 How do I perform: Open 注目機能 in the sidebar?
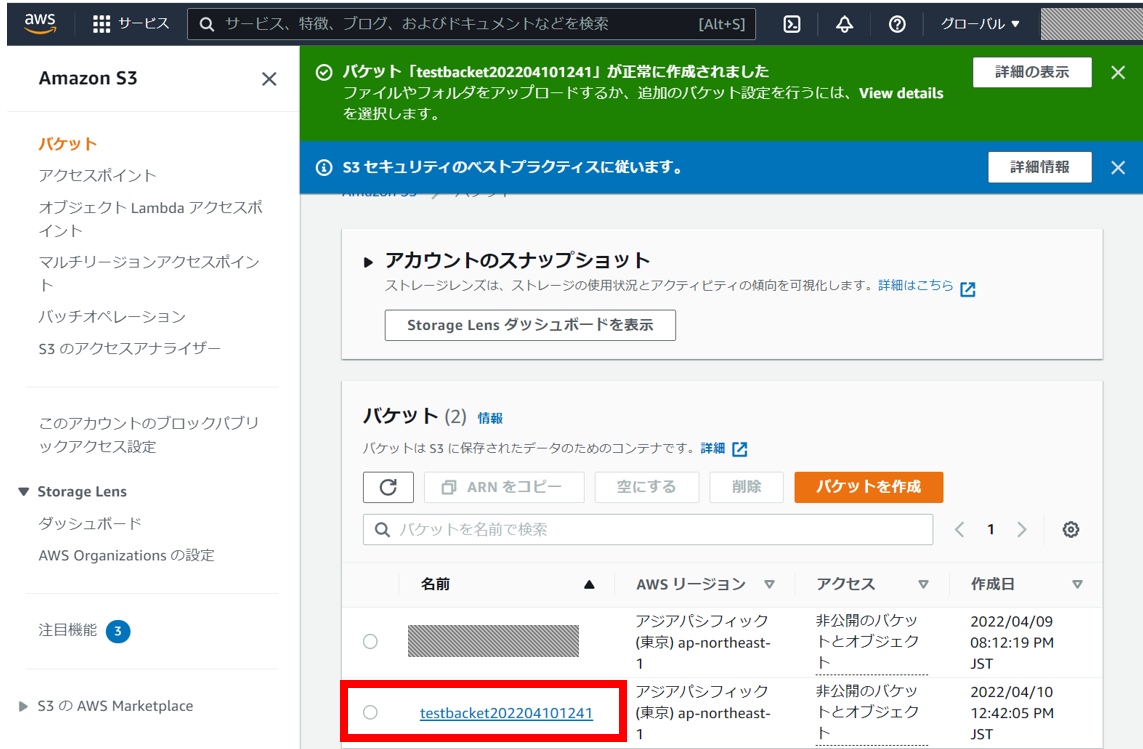(68, 630)
